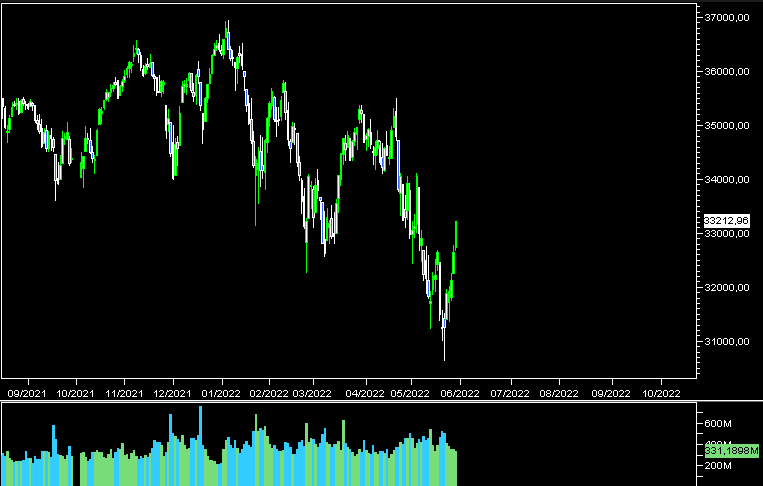763x486 pixels.
Task: Click the tallest blue volume bar before 01/2022
Action: coord(200,446)
